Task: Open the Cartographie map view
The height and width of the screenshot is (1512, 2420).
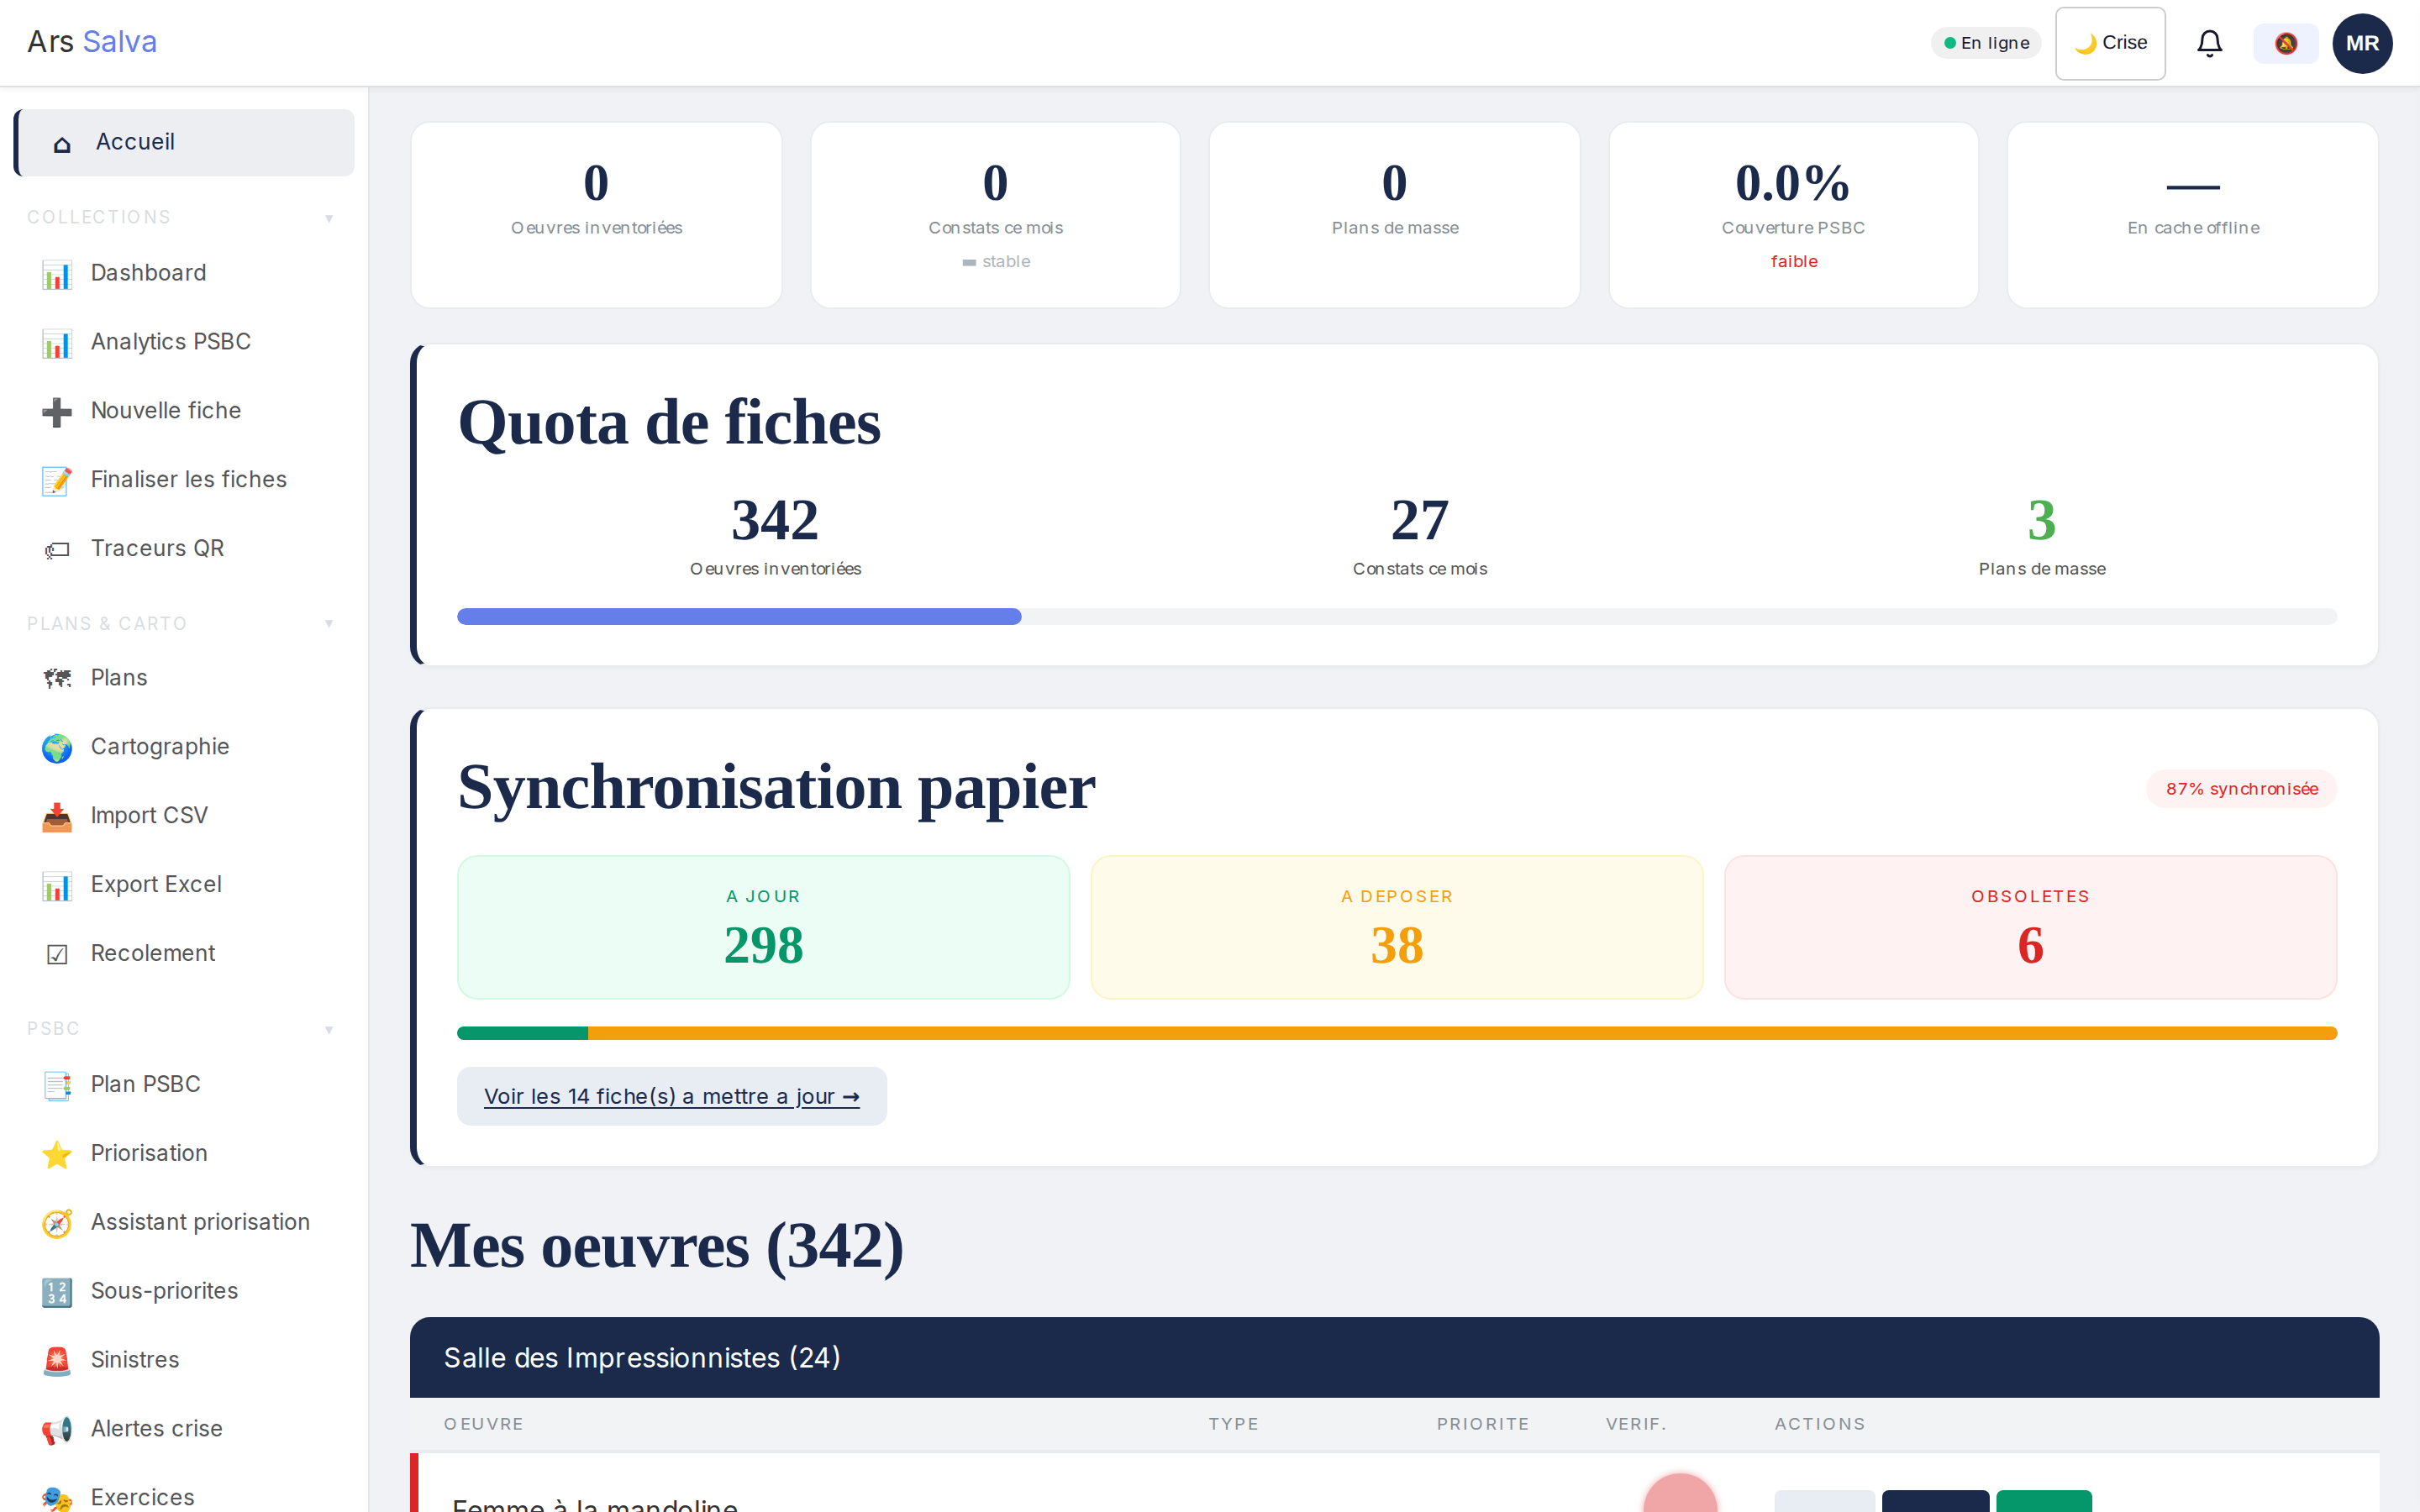Action: coord(159,746)
